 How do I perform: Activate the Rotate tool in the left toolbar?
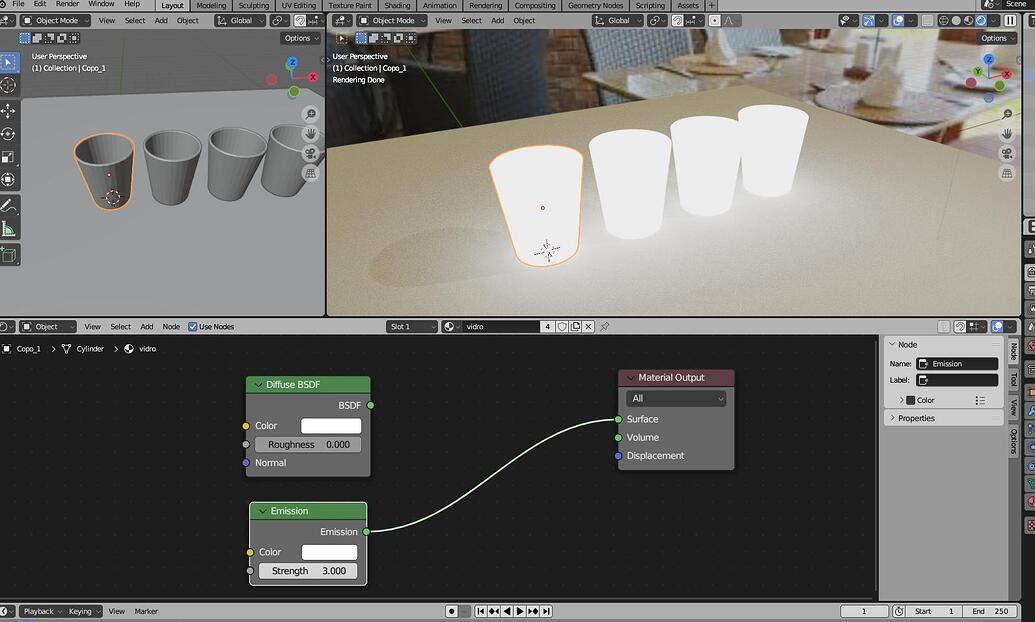(9, 134)
